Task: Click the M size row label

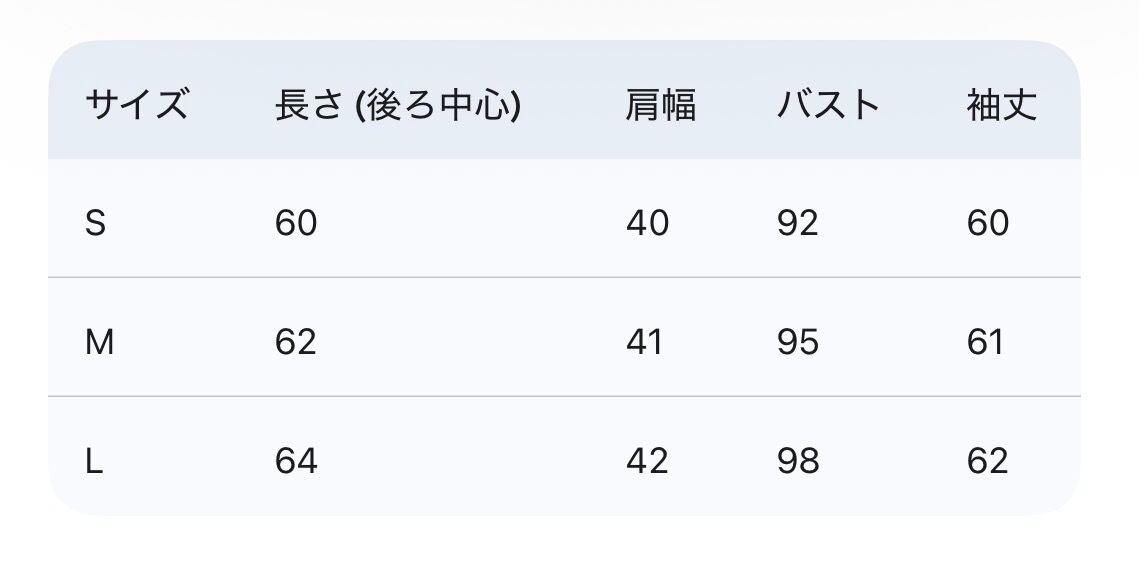Action: click(x=100, y=342)
